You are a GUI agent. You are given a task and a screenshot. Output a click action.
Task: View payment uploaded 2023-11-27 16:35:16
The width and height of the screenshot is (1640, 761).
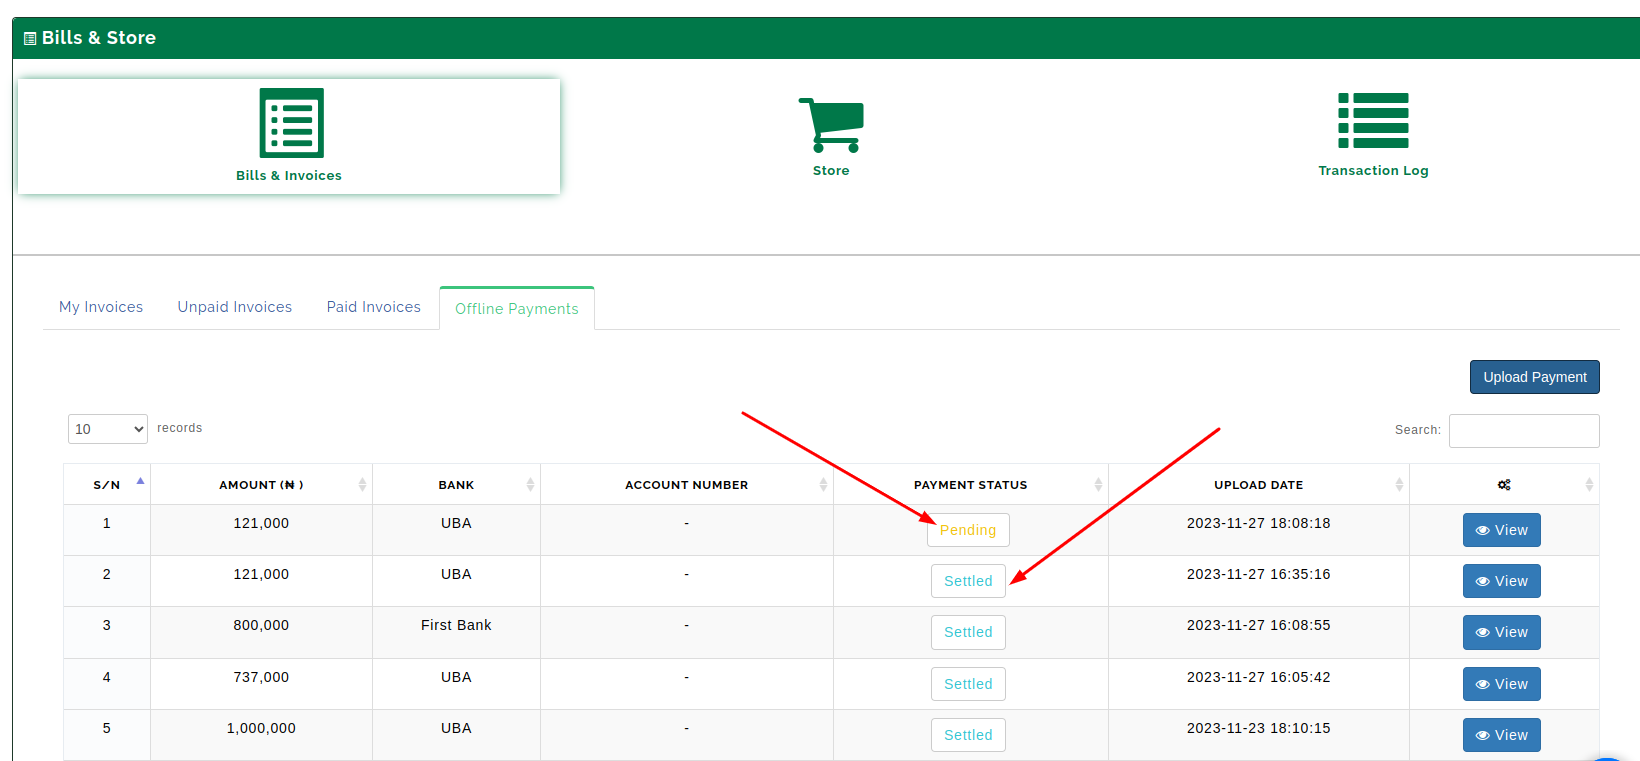point(1502,581)
